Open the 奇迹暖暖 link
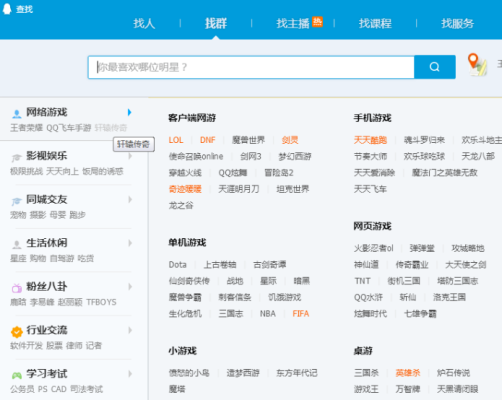This screenshot has height=400, width=502. [185, 189]
